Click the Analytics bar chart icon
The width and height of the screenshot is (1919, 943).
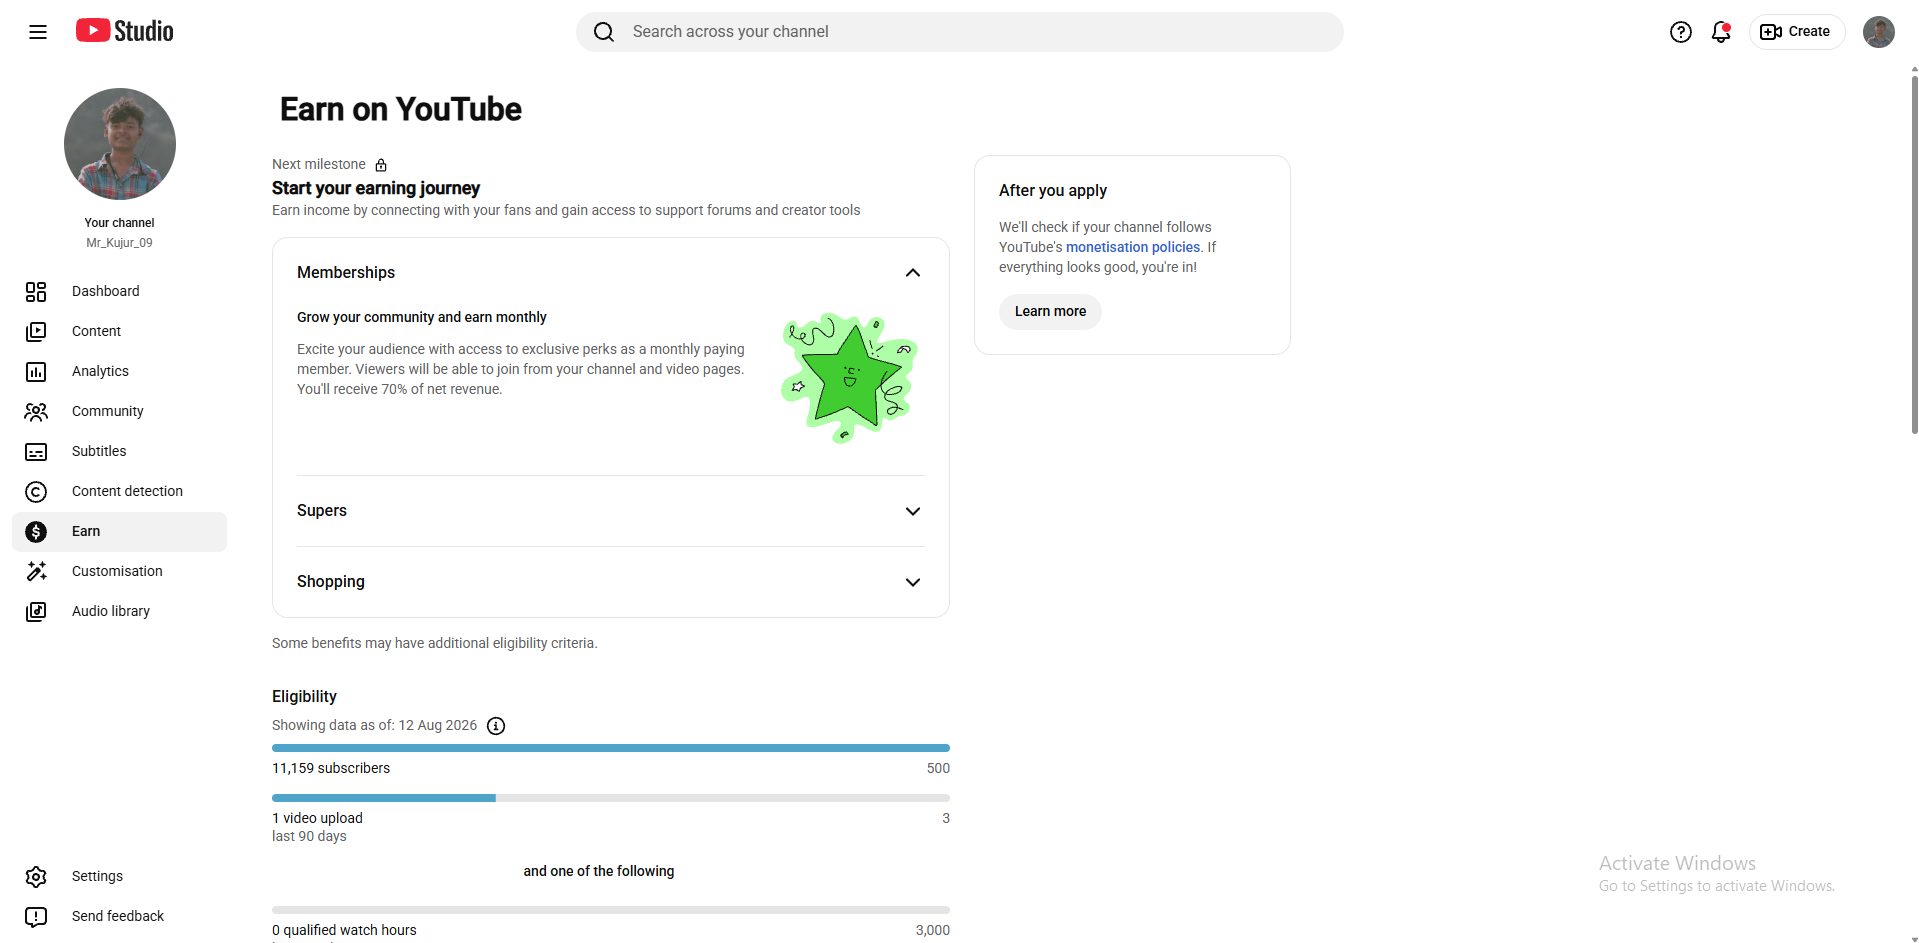(36, 371)
